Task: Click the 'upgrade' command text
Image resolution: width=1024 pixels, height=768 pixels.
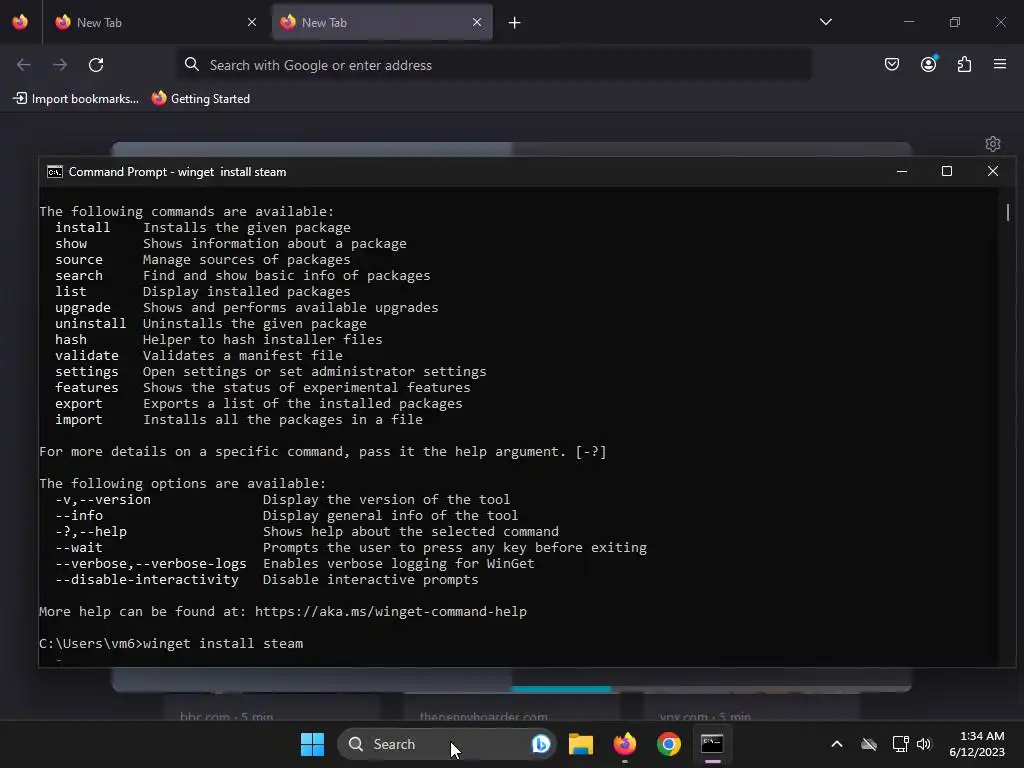Action: tap(82, 308)
